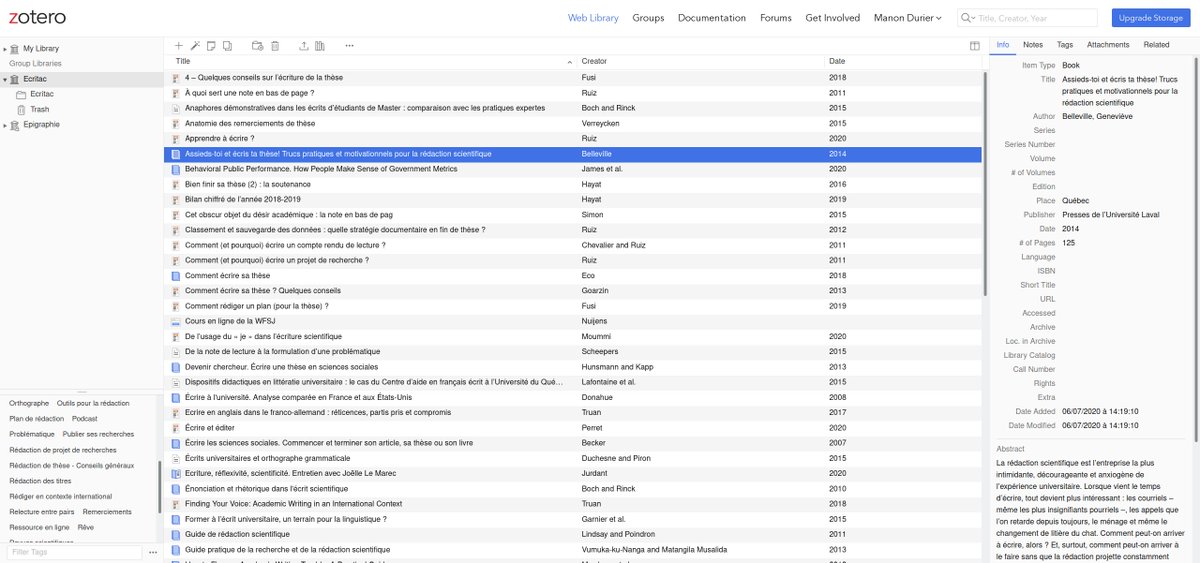
Task: Expand the Epigraphie library tree
Action: pyautogui.click(x=5, y=125)
